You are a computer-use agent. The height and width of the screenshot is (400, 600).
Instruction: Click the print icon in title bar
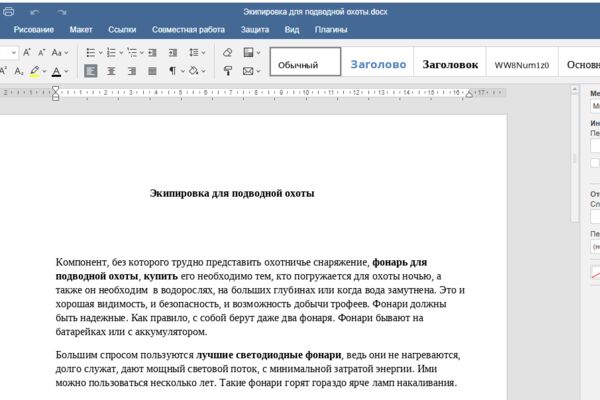tap(8, 12)
